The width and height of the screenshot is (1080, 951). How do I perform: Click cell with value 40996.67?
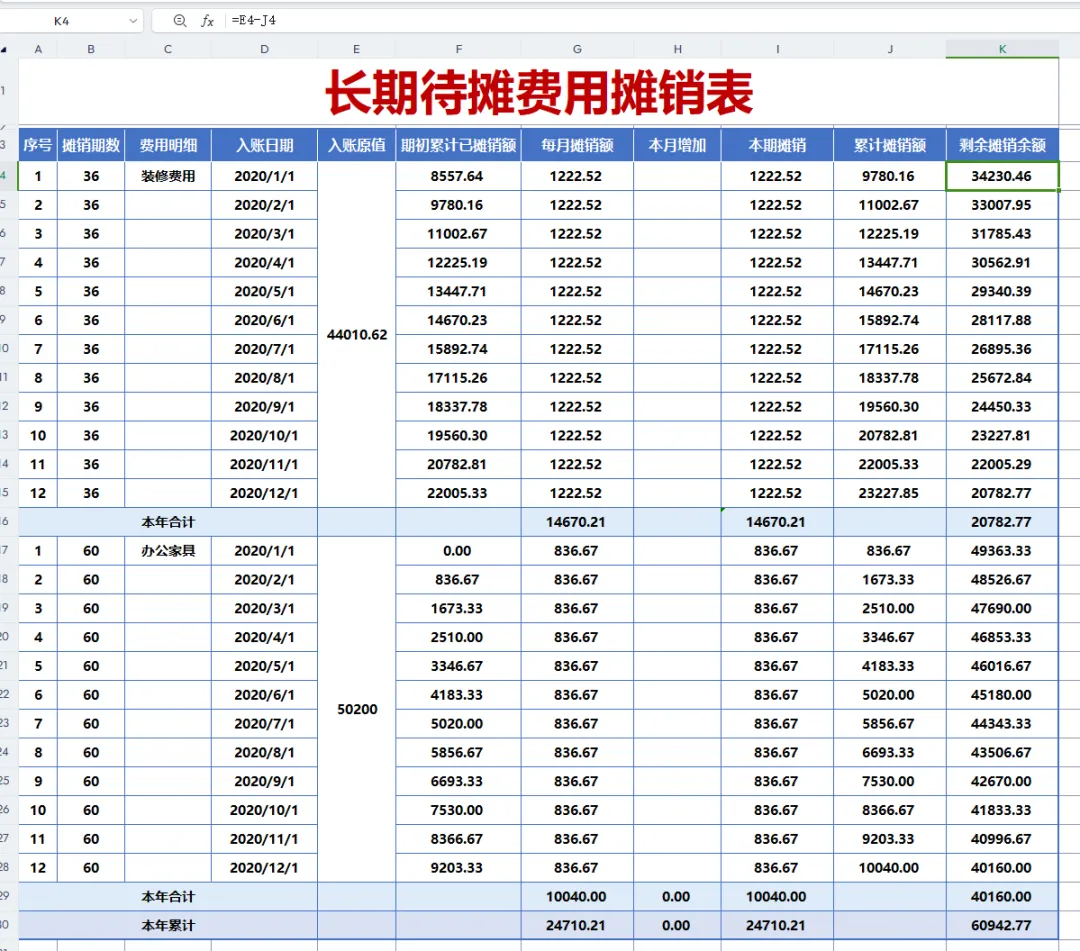(1002, 839)
